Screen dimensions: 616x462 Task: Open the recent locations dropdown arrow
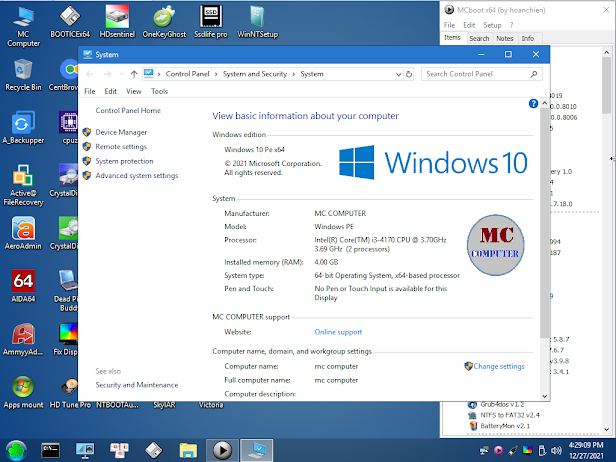tap(121, 74)
